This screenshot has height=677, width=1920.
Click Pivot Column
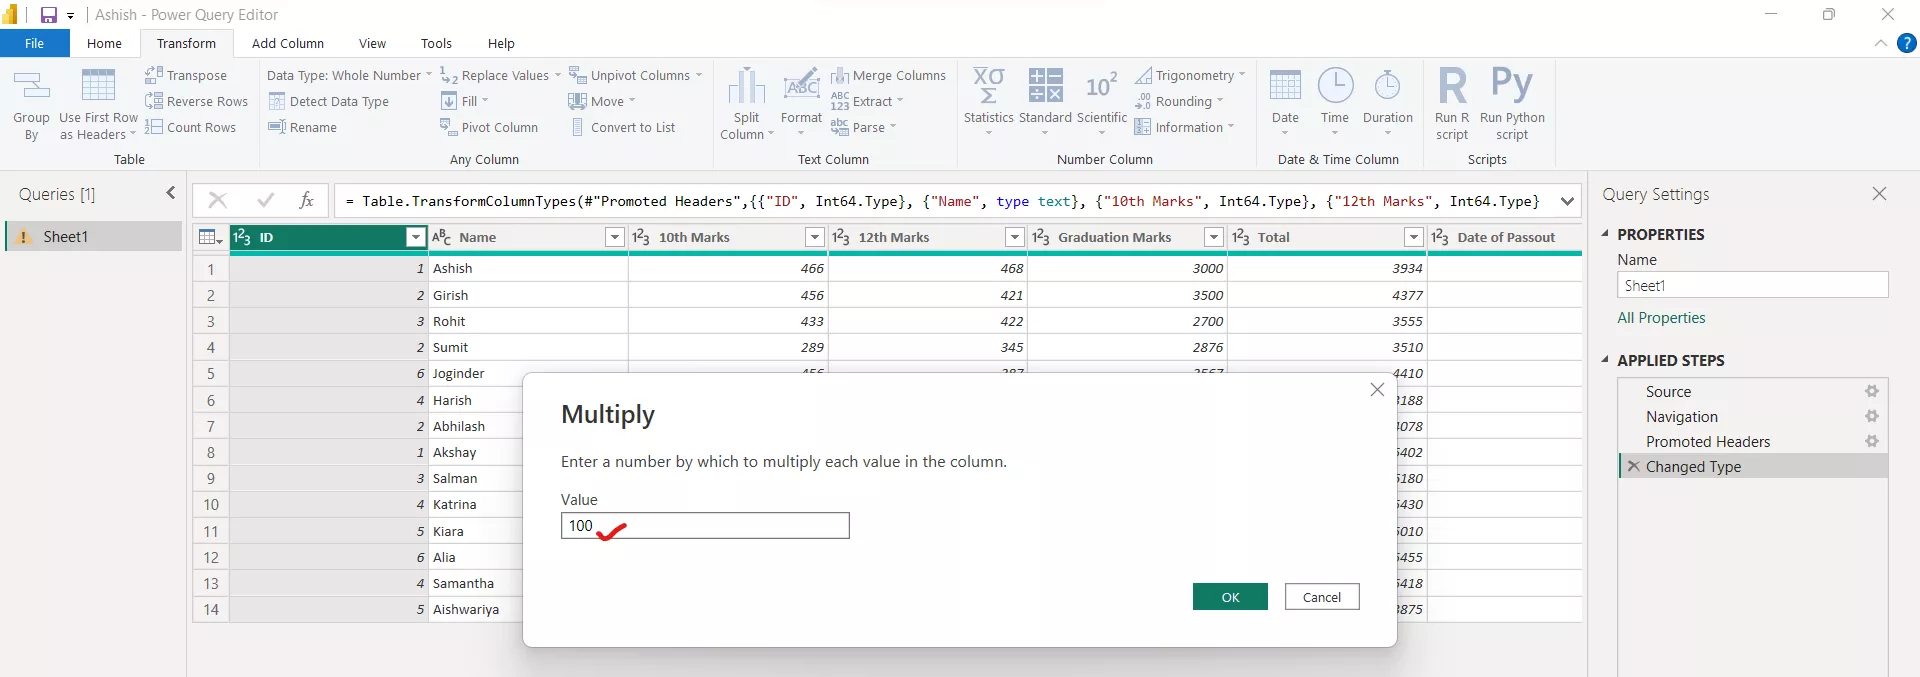(489, 127)
